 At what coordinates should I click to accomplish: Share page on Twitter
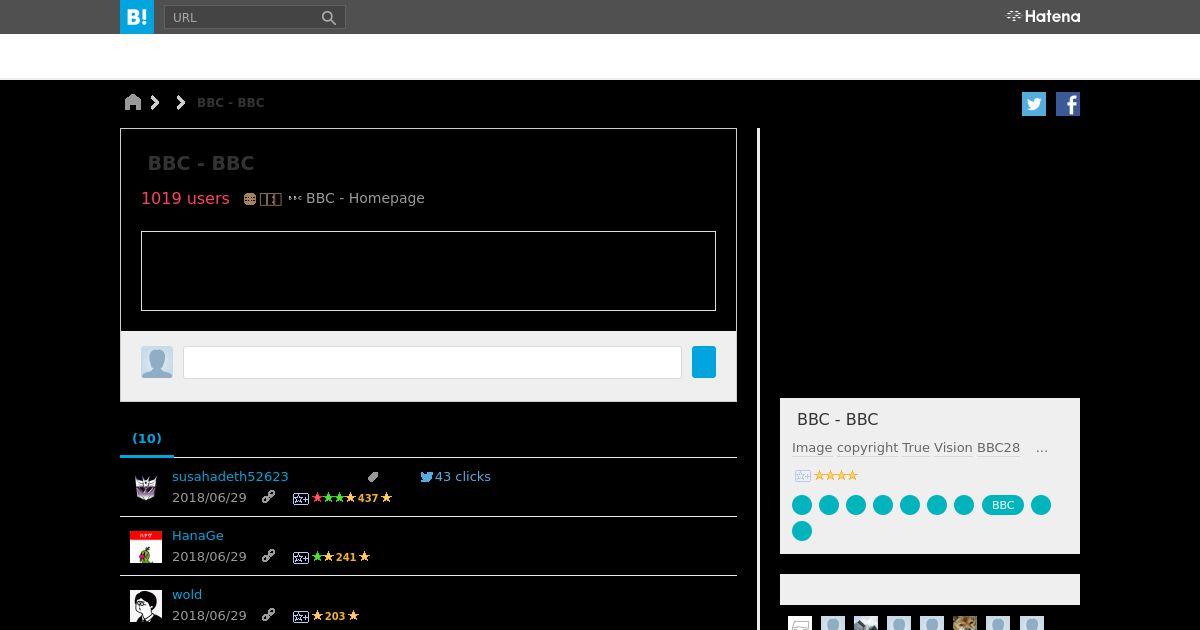(x=1034, y=104)
